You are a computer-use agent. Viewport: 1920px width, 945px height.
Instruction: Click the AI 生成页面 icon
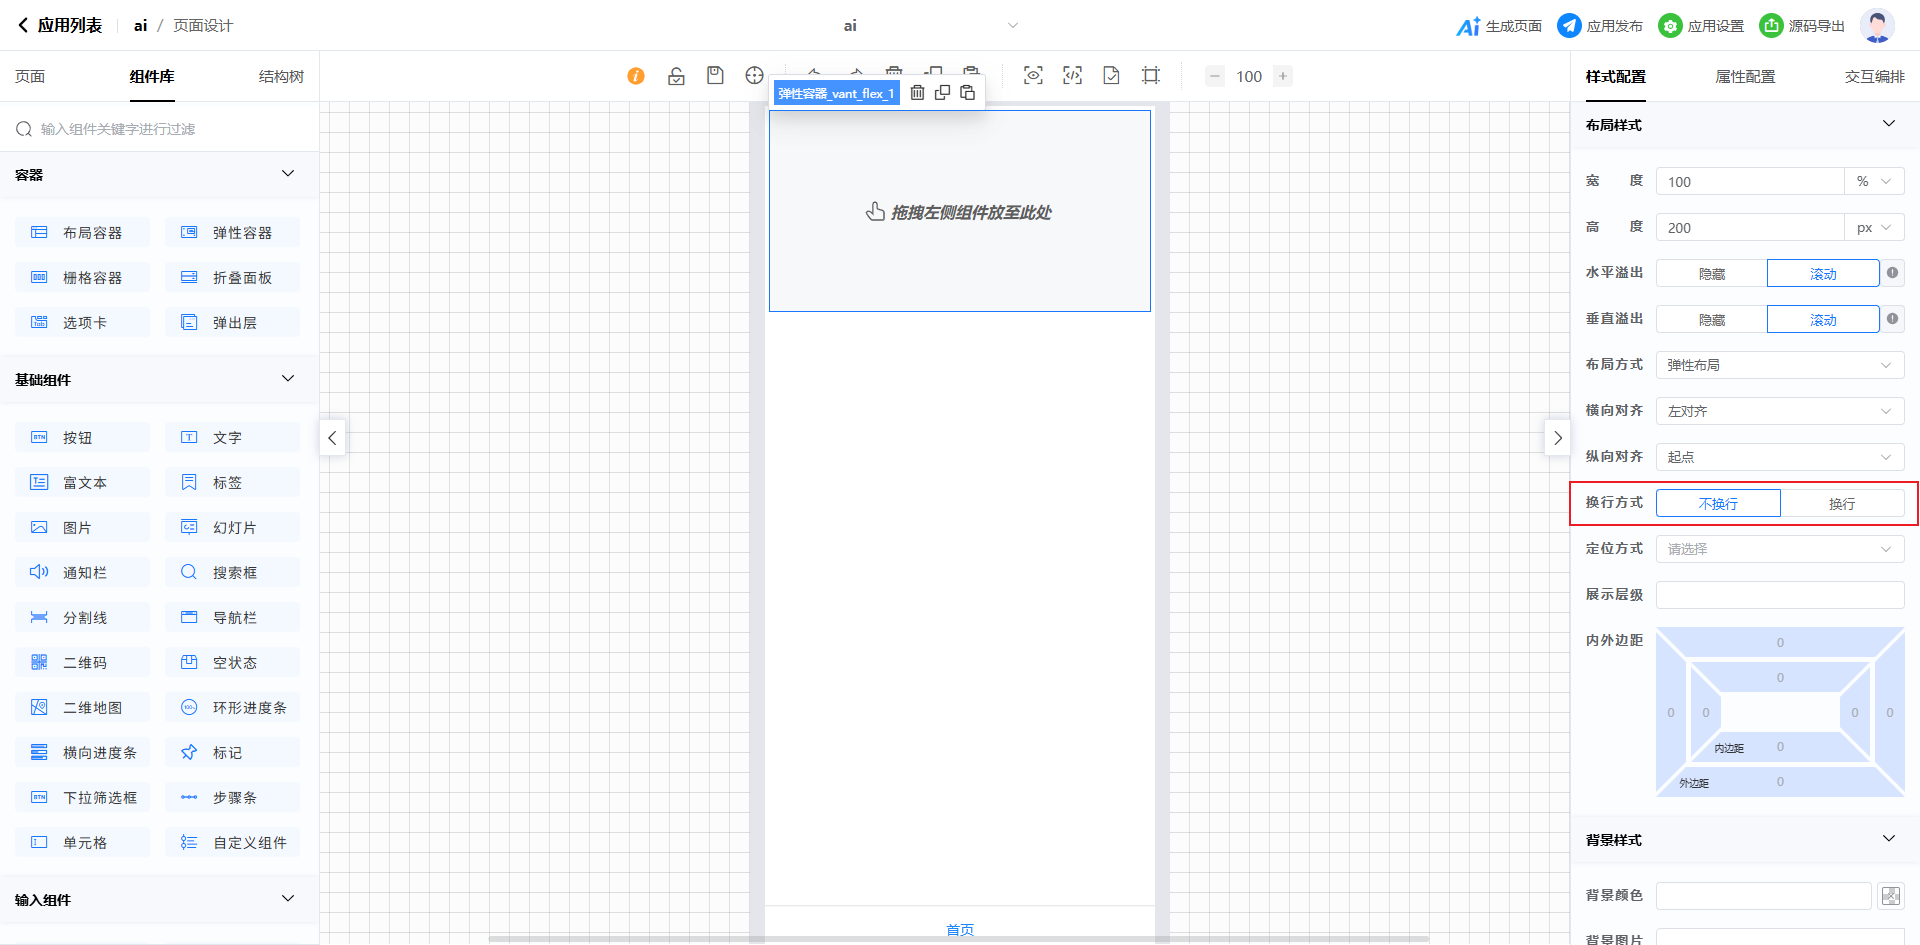[1468, 26]
